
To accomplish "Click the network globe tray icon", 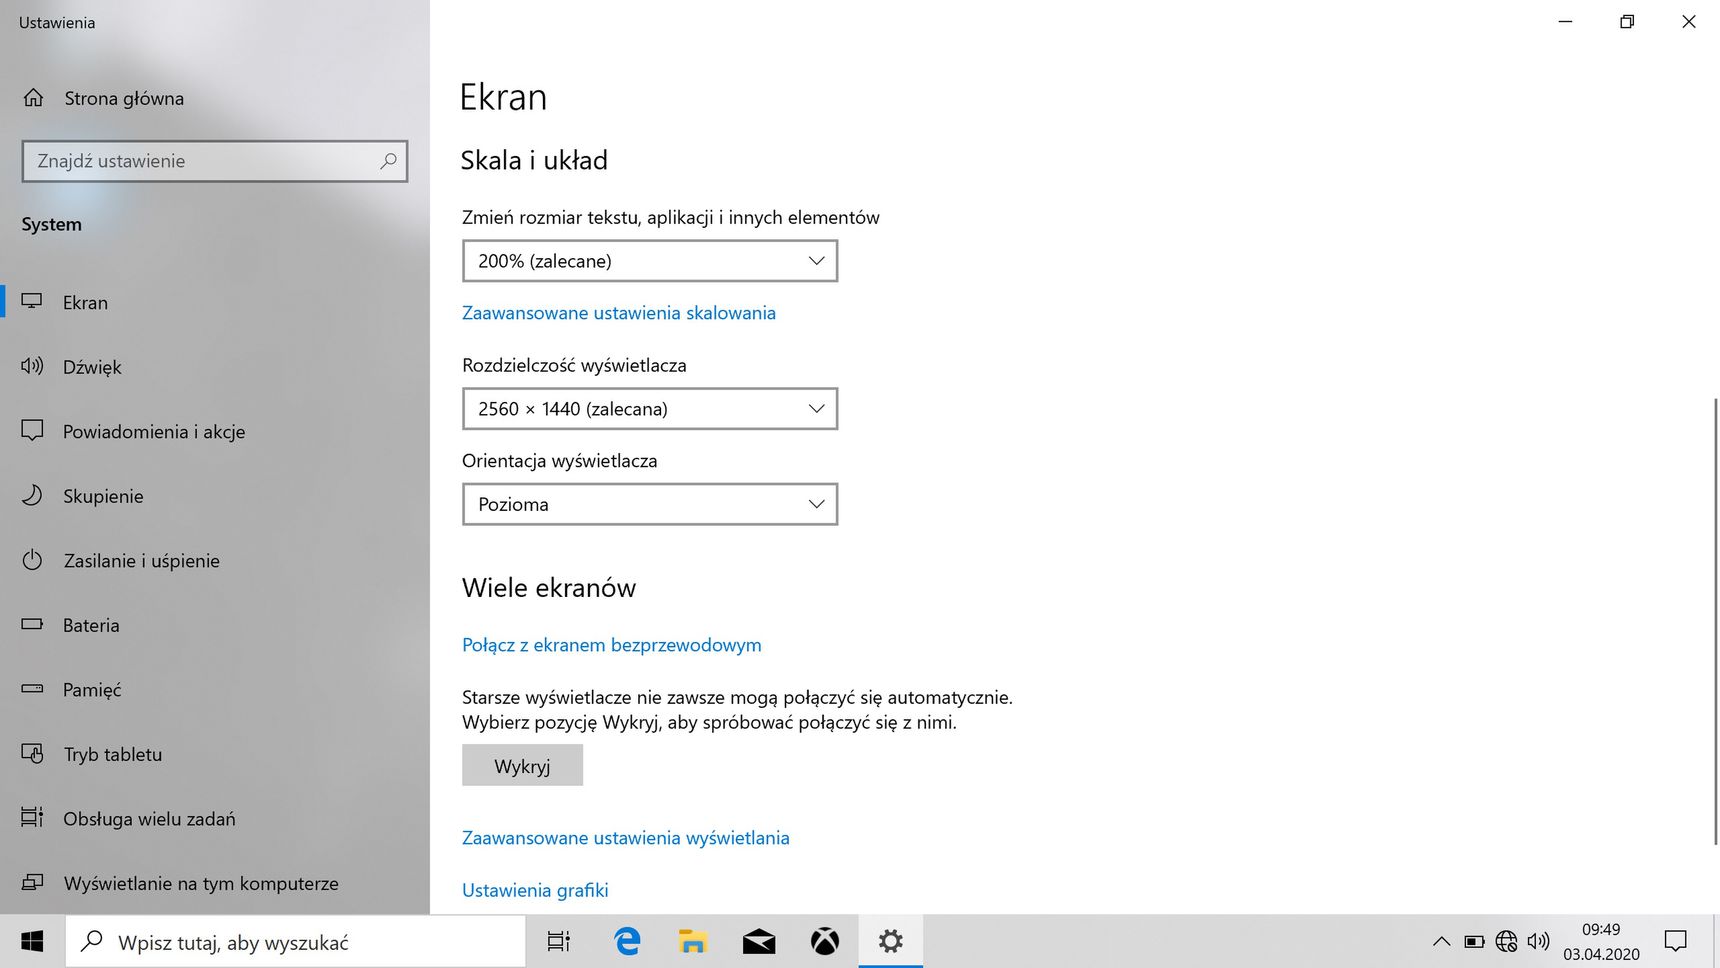I will [1506, 941].
